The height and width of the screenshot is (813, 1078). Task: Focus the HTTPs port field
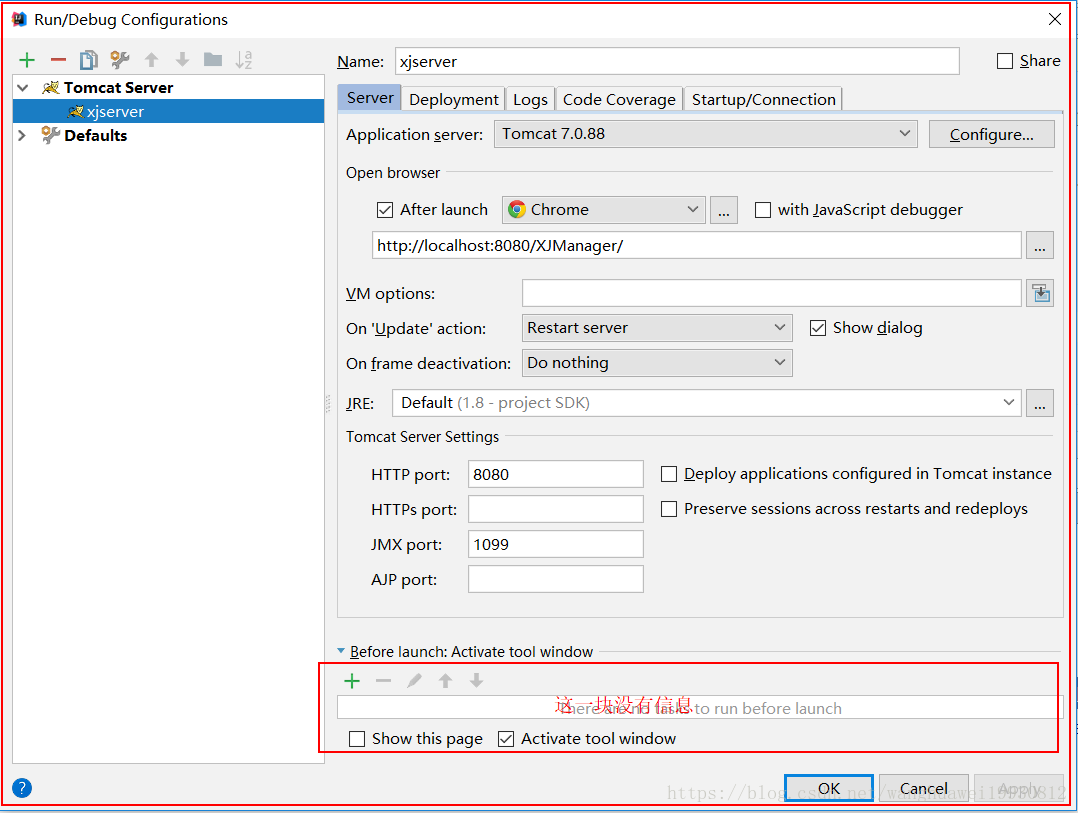tap(556, 509)
